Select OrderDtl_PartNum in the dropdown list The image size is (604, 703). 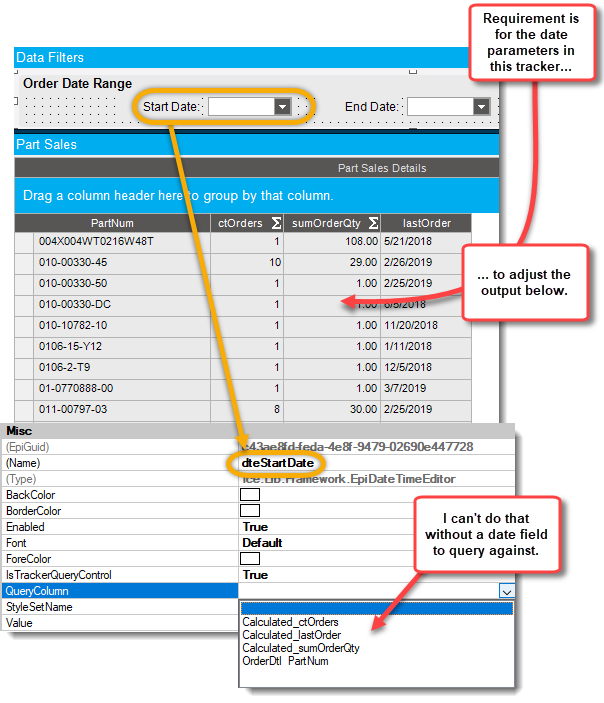click(285, 661)
